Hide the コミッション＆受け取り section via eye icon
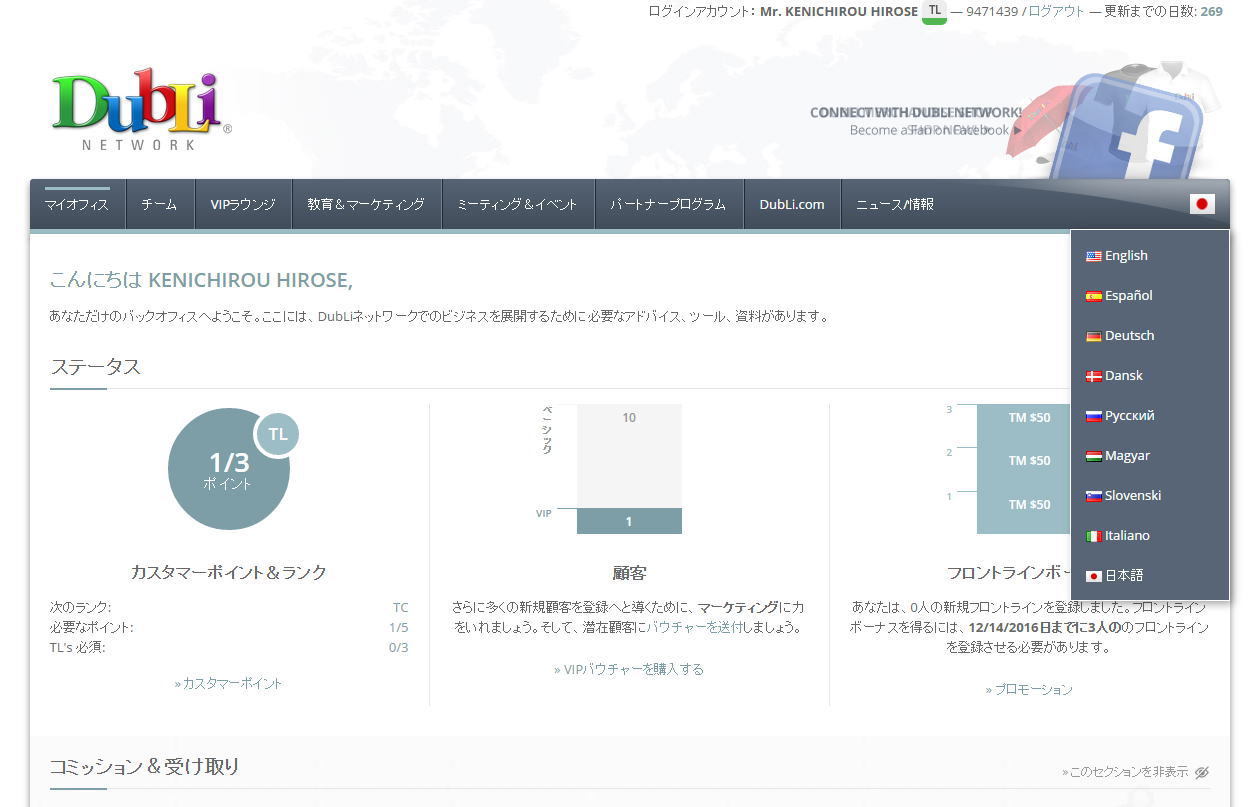Viewport: 1255px width, 807px height. [x=1202, y=772]
